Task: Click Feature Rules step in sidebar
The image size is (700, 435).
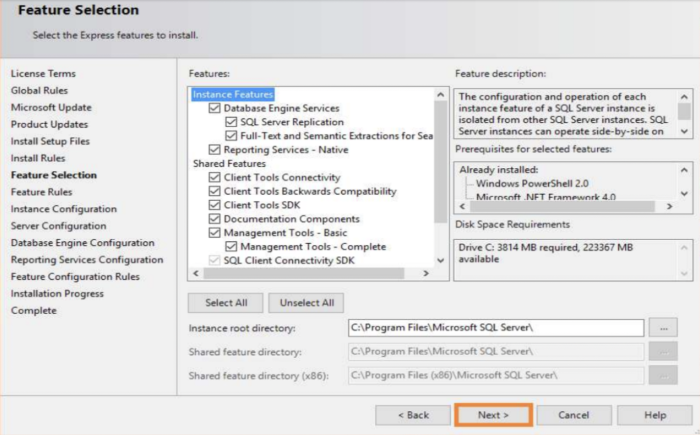Action: coord(42,192)
